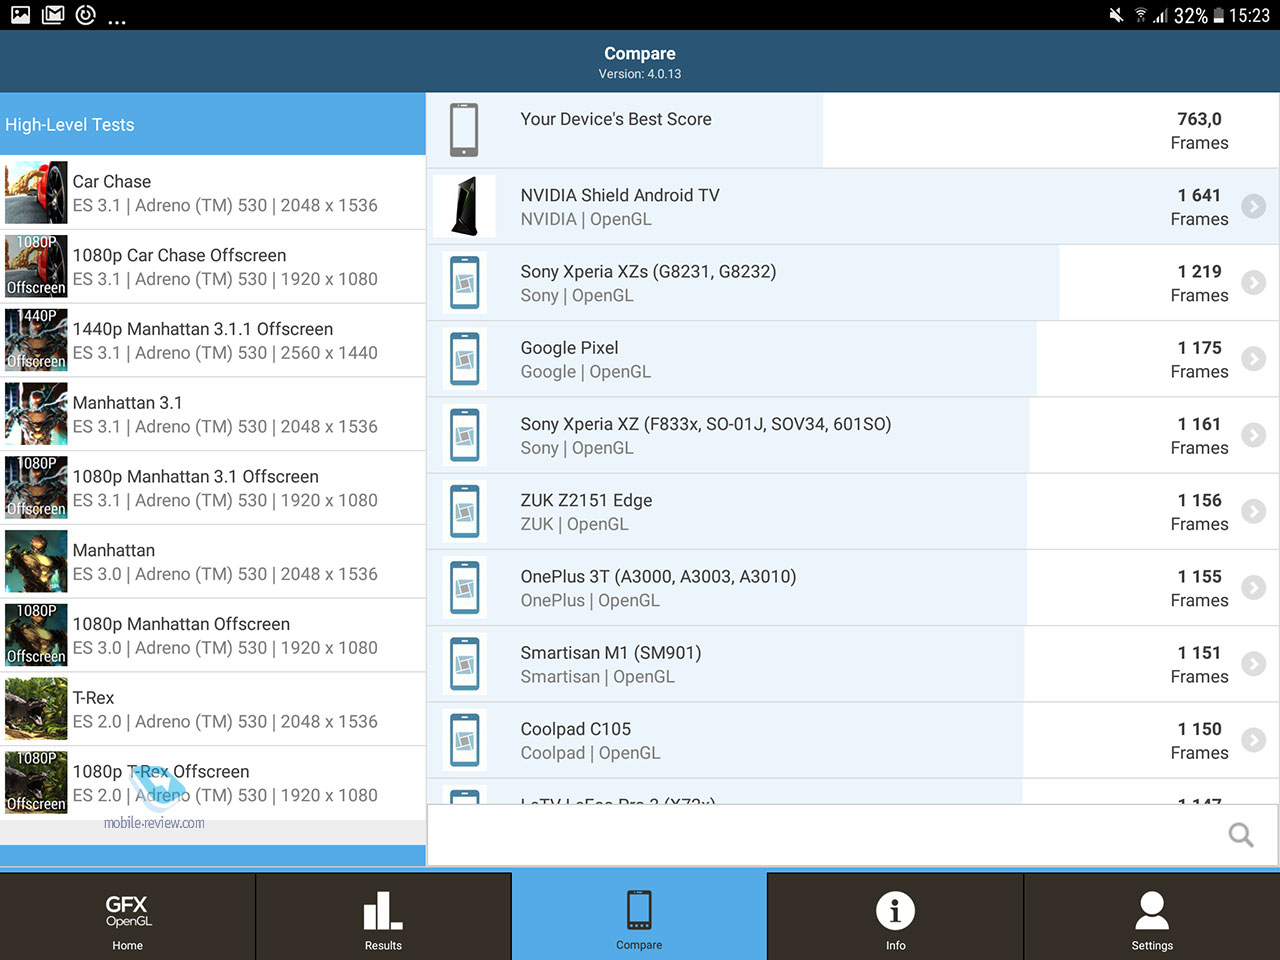Image resolution: width=1280 pixels, height=960 pixels.
Task: Tap the search magnifier icon
Action: (x=1241, y=835)
